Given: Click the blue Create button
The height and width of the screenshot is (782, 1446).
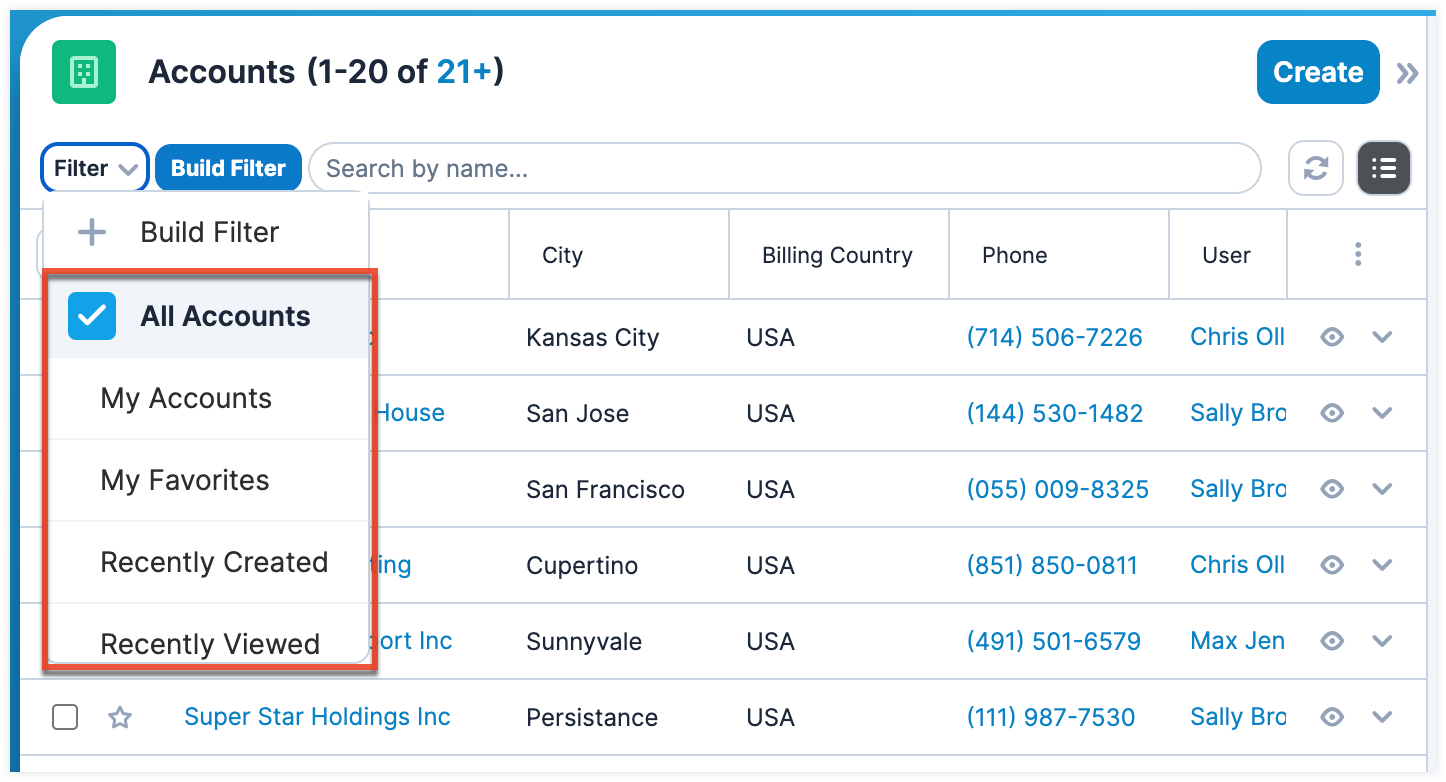Looking at the screenshot, I should click(1318, 72).
